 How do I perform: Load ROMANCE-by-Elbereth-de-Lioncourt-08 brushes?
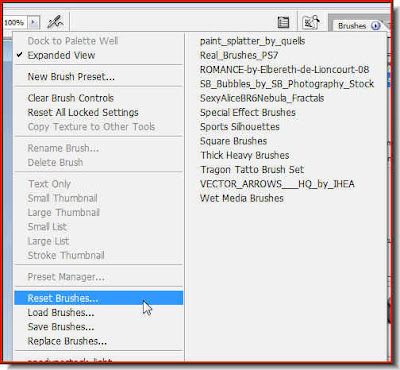tap(284, 70)
